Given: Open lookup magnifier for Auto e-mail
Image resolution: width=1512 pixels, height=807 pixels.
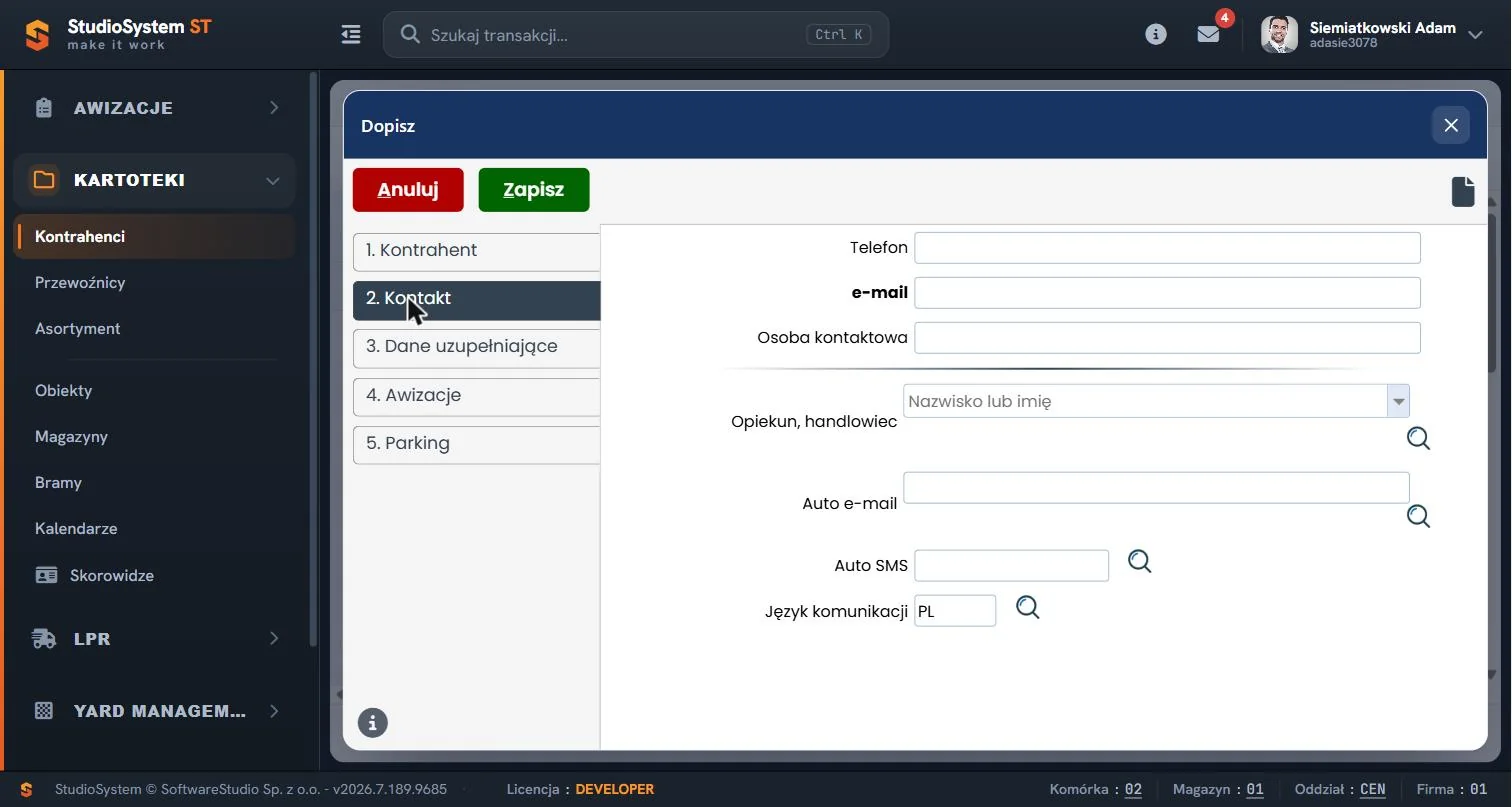Looking at the screenshot, I should (1418, 516).
